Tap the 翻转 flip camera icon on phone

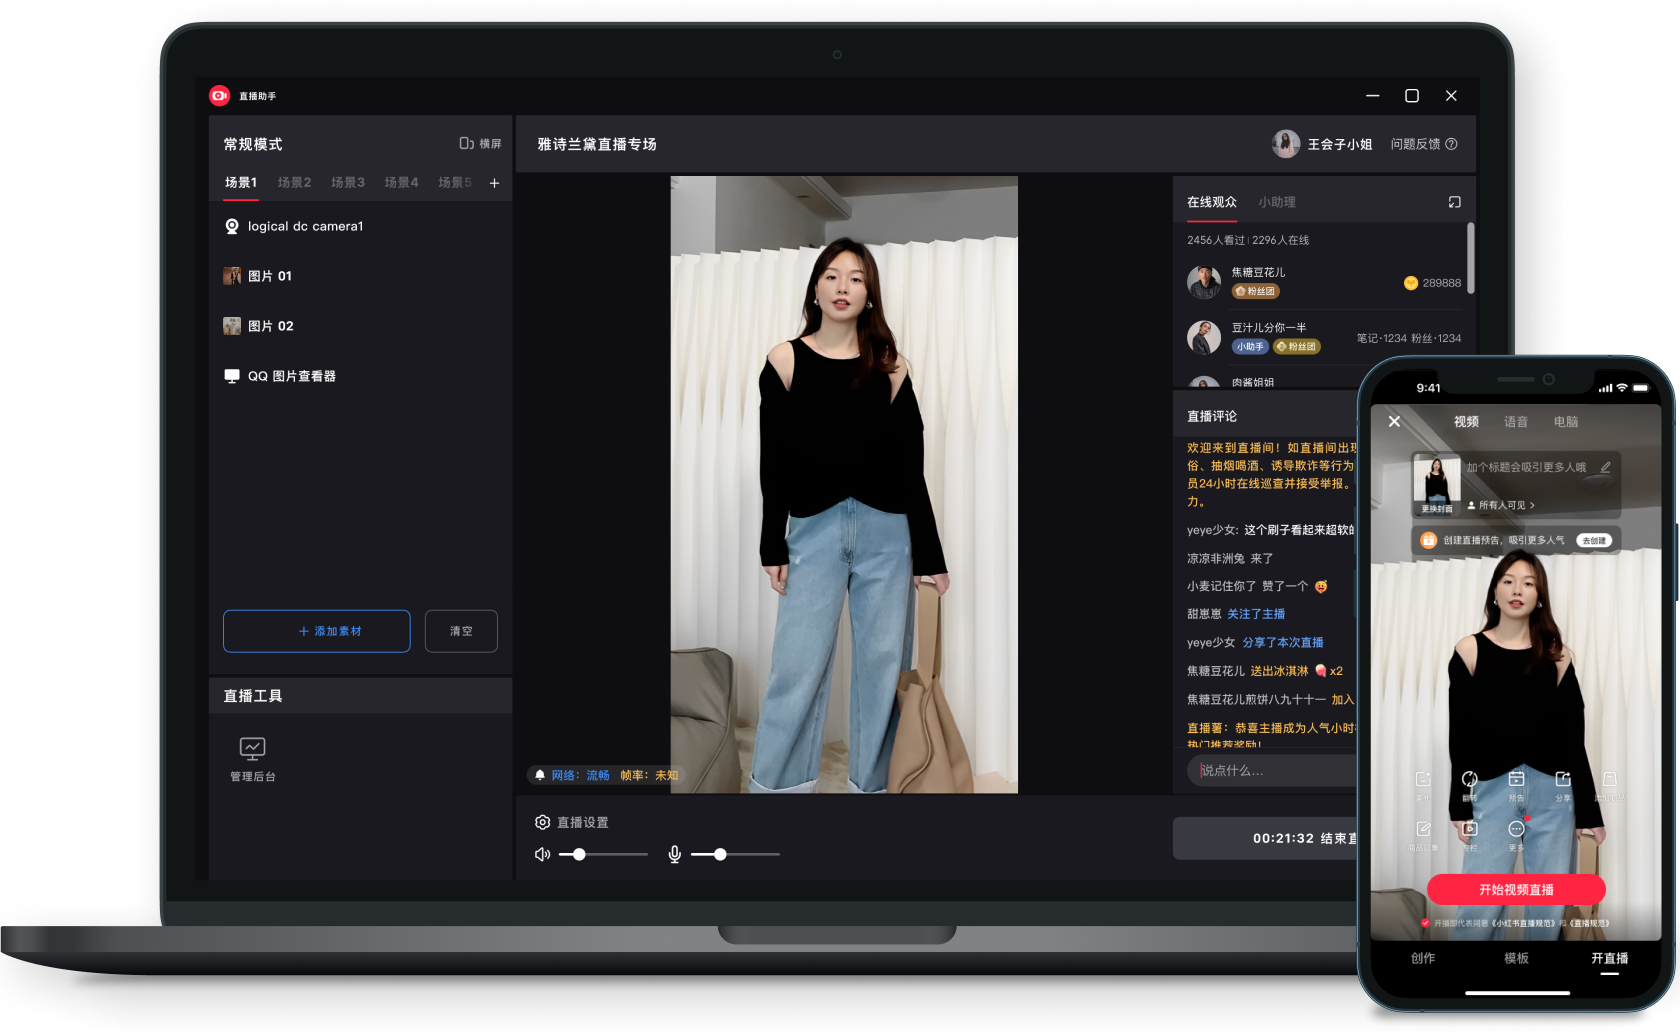click(1469, 780)
